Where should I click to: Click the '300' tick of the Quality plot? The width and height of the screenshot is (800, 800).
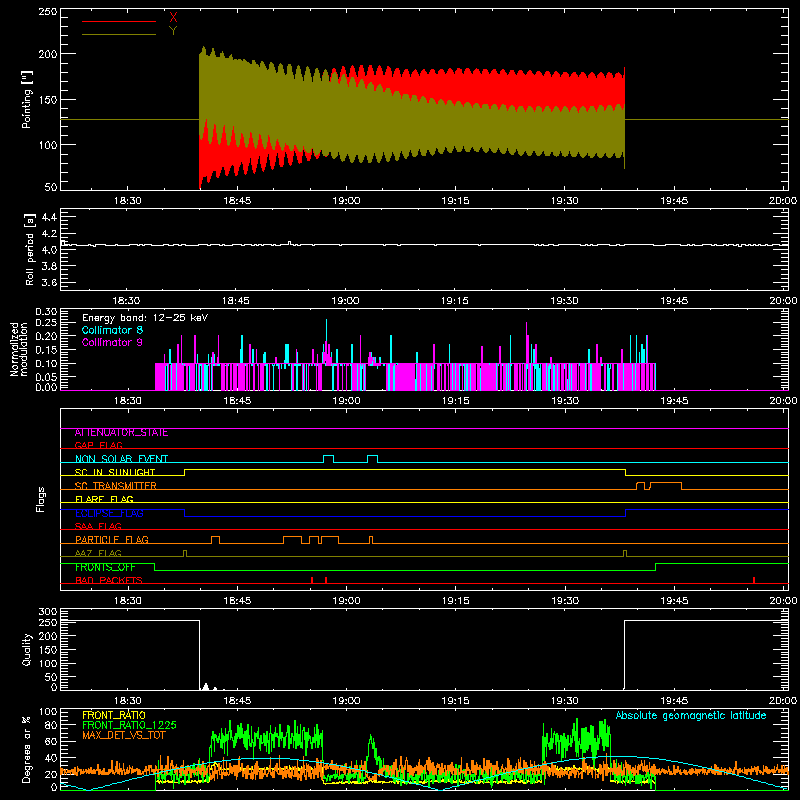[x=48, y=612]
